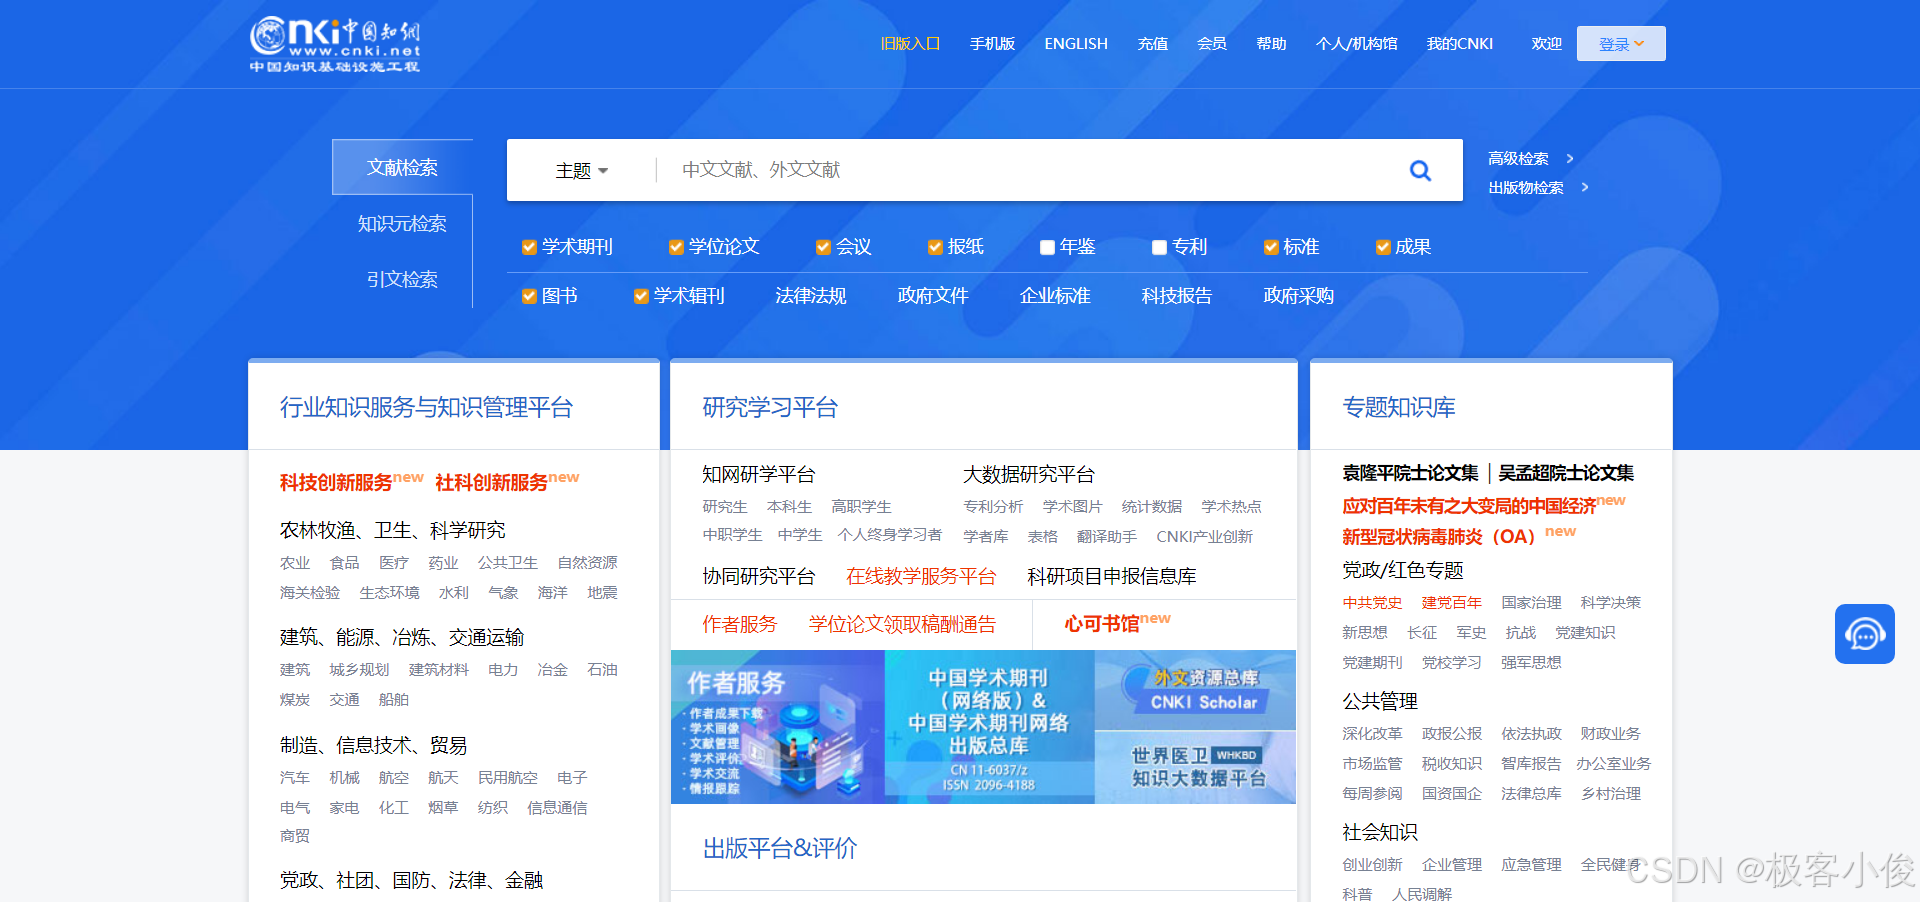Enable the 专利 checkbox
Screen dimensions: 1920x902
[x=1159, y=247]
